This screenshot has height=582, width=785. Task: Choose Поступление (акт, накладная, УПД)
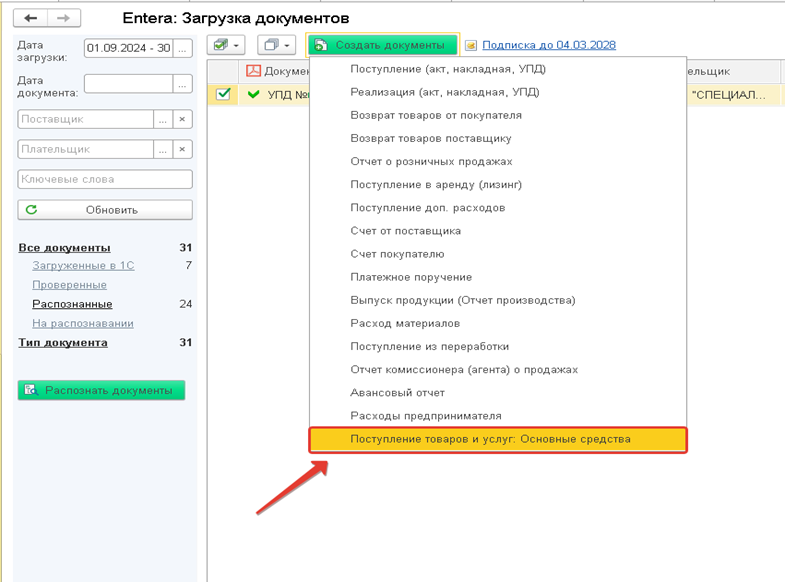(x=498, y=69)
